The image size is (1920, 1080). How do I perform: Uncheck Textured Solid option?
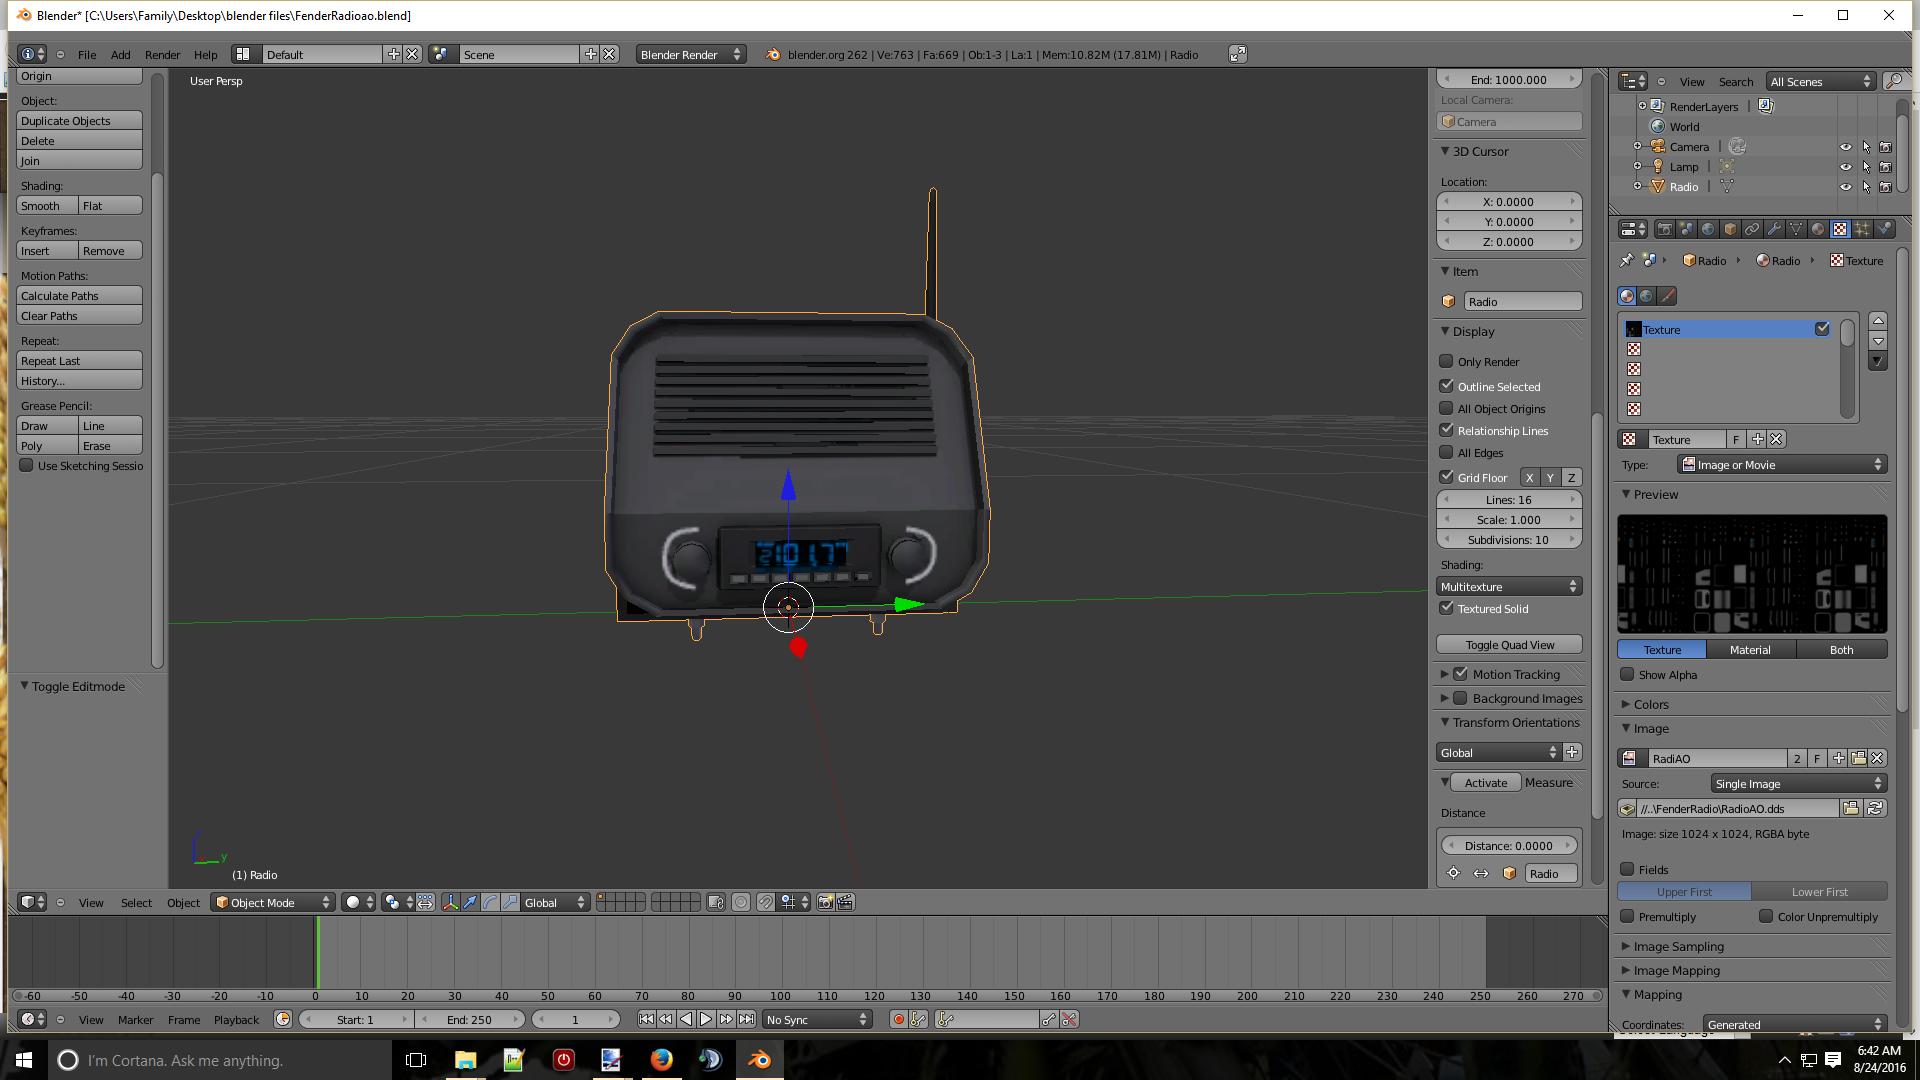pyautogui.click(x=1446, y=608)
